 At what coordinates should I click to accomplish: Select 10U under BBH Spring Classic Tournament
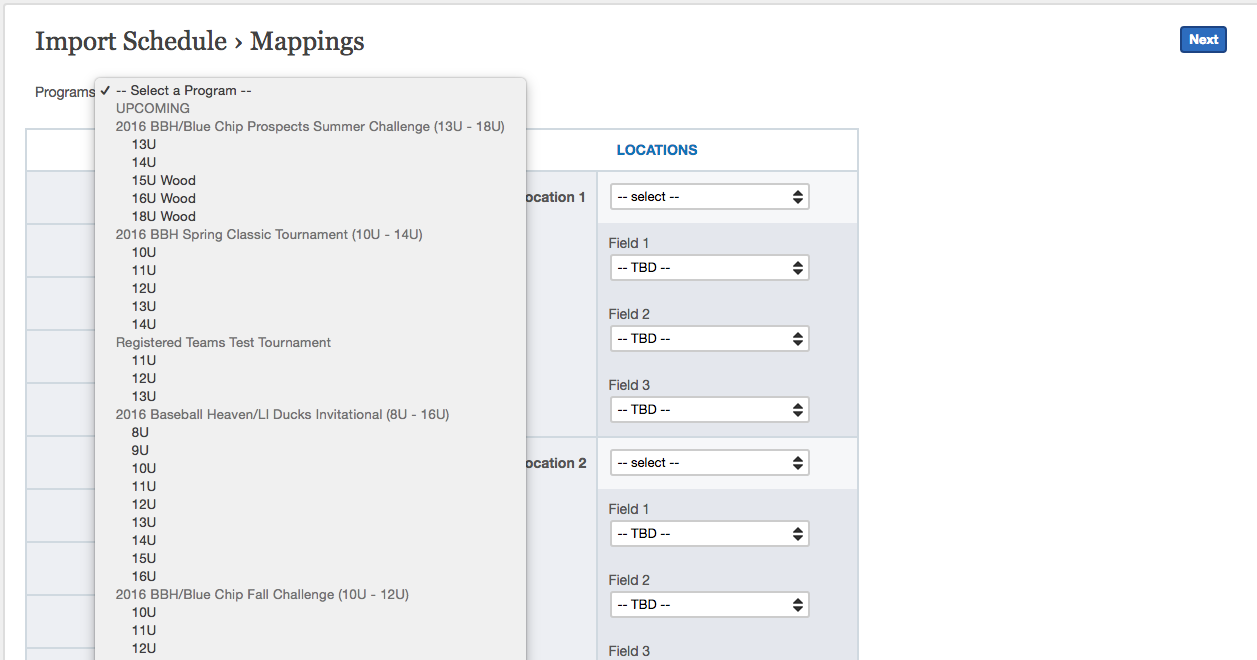[x=310, y=252]
